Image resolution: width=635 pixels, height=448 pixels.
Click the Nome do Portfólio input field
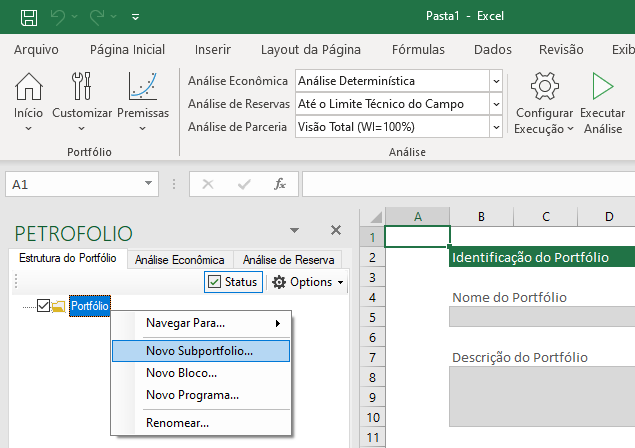(542, 316)
